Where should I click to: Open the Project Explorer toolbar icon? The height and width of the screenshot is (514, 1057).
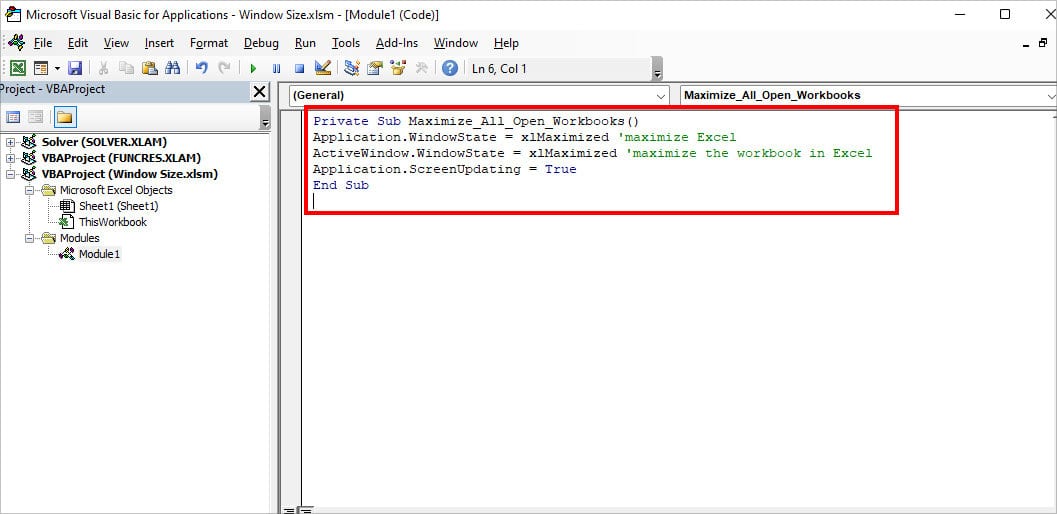coord(352,68)
